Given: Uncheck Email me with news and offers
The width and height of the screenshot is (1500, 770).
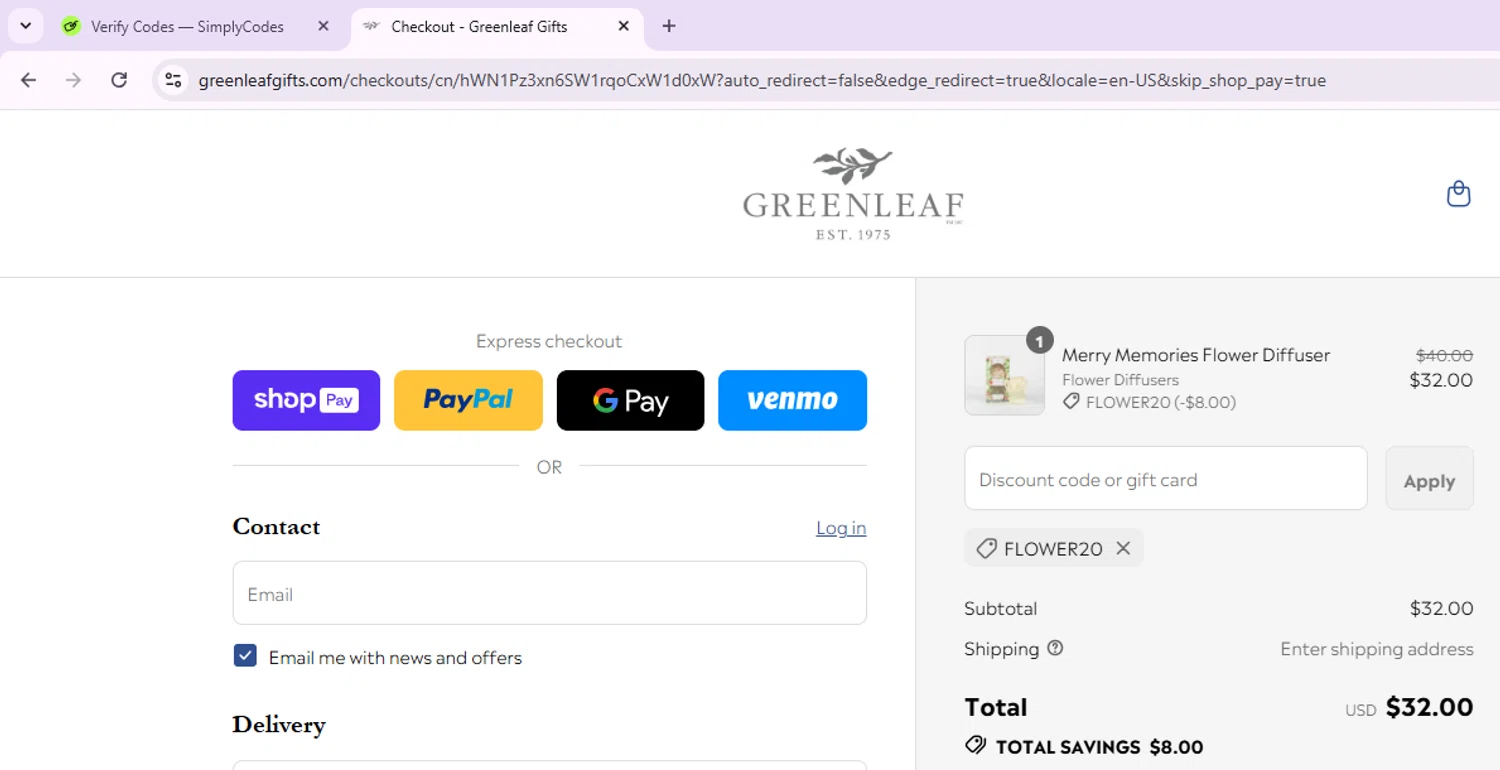Looking at the screenshot, I should point(245,656).
